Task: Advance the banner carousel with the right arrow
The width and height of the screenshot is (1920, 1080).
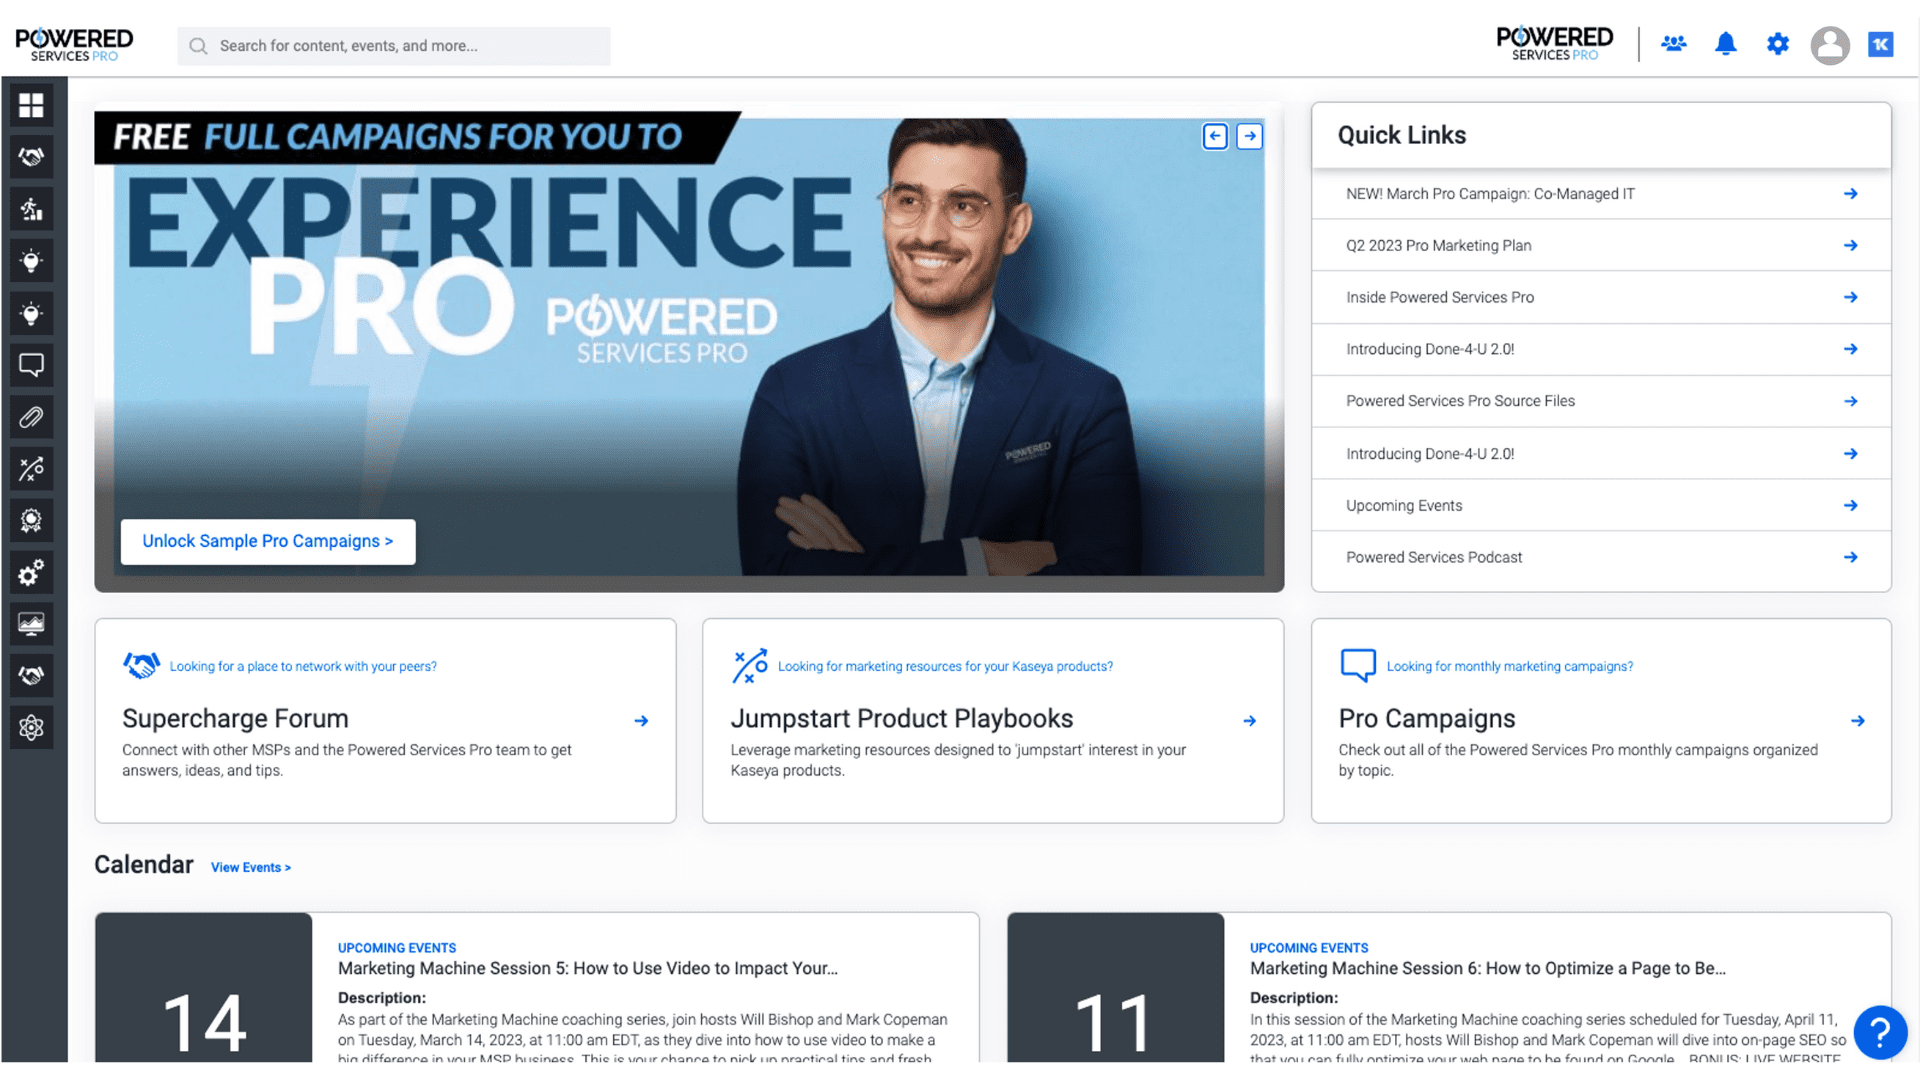Action: tap(1249, 136)
